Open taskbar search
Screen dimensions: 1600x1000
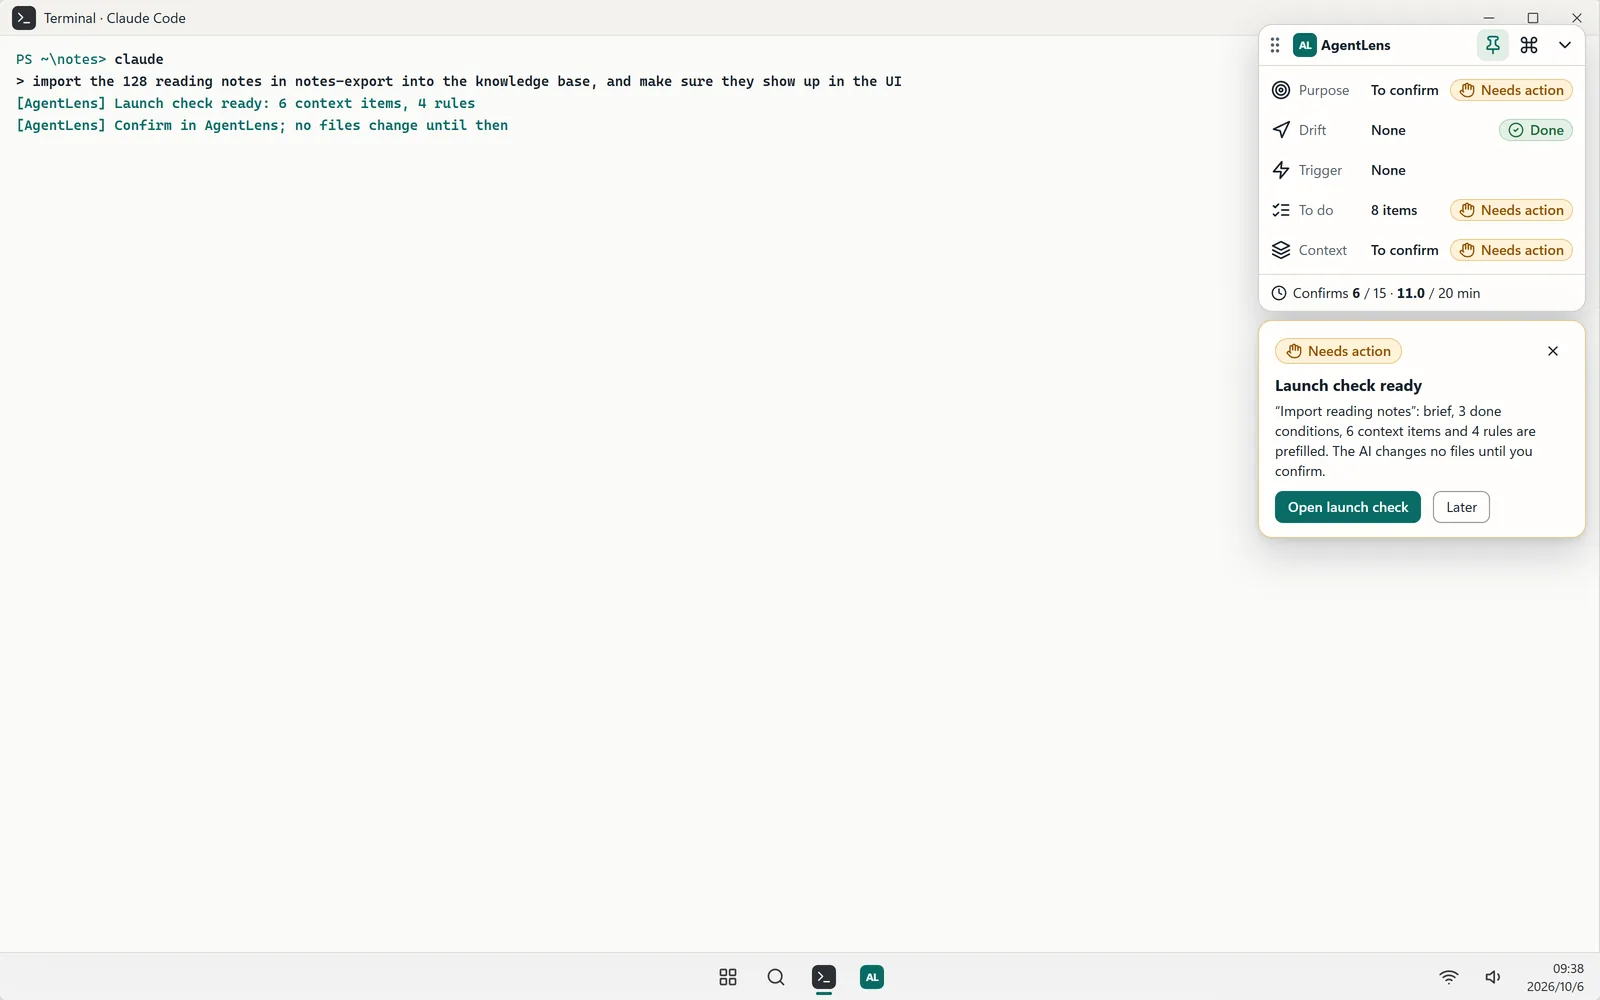(x=776, y=977)
